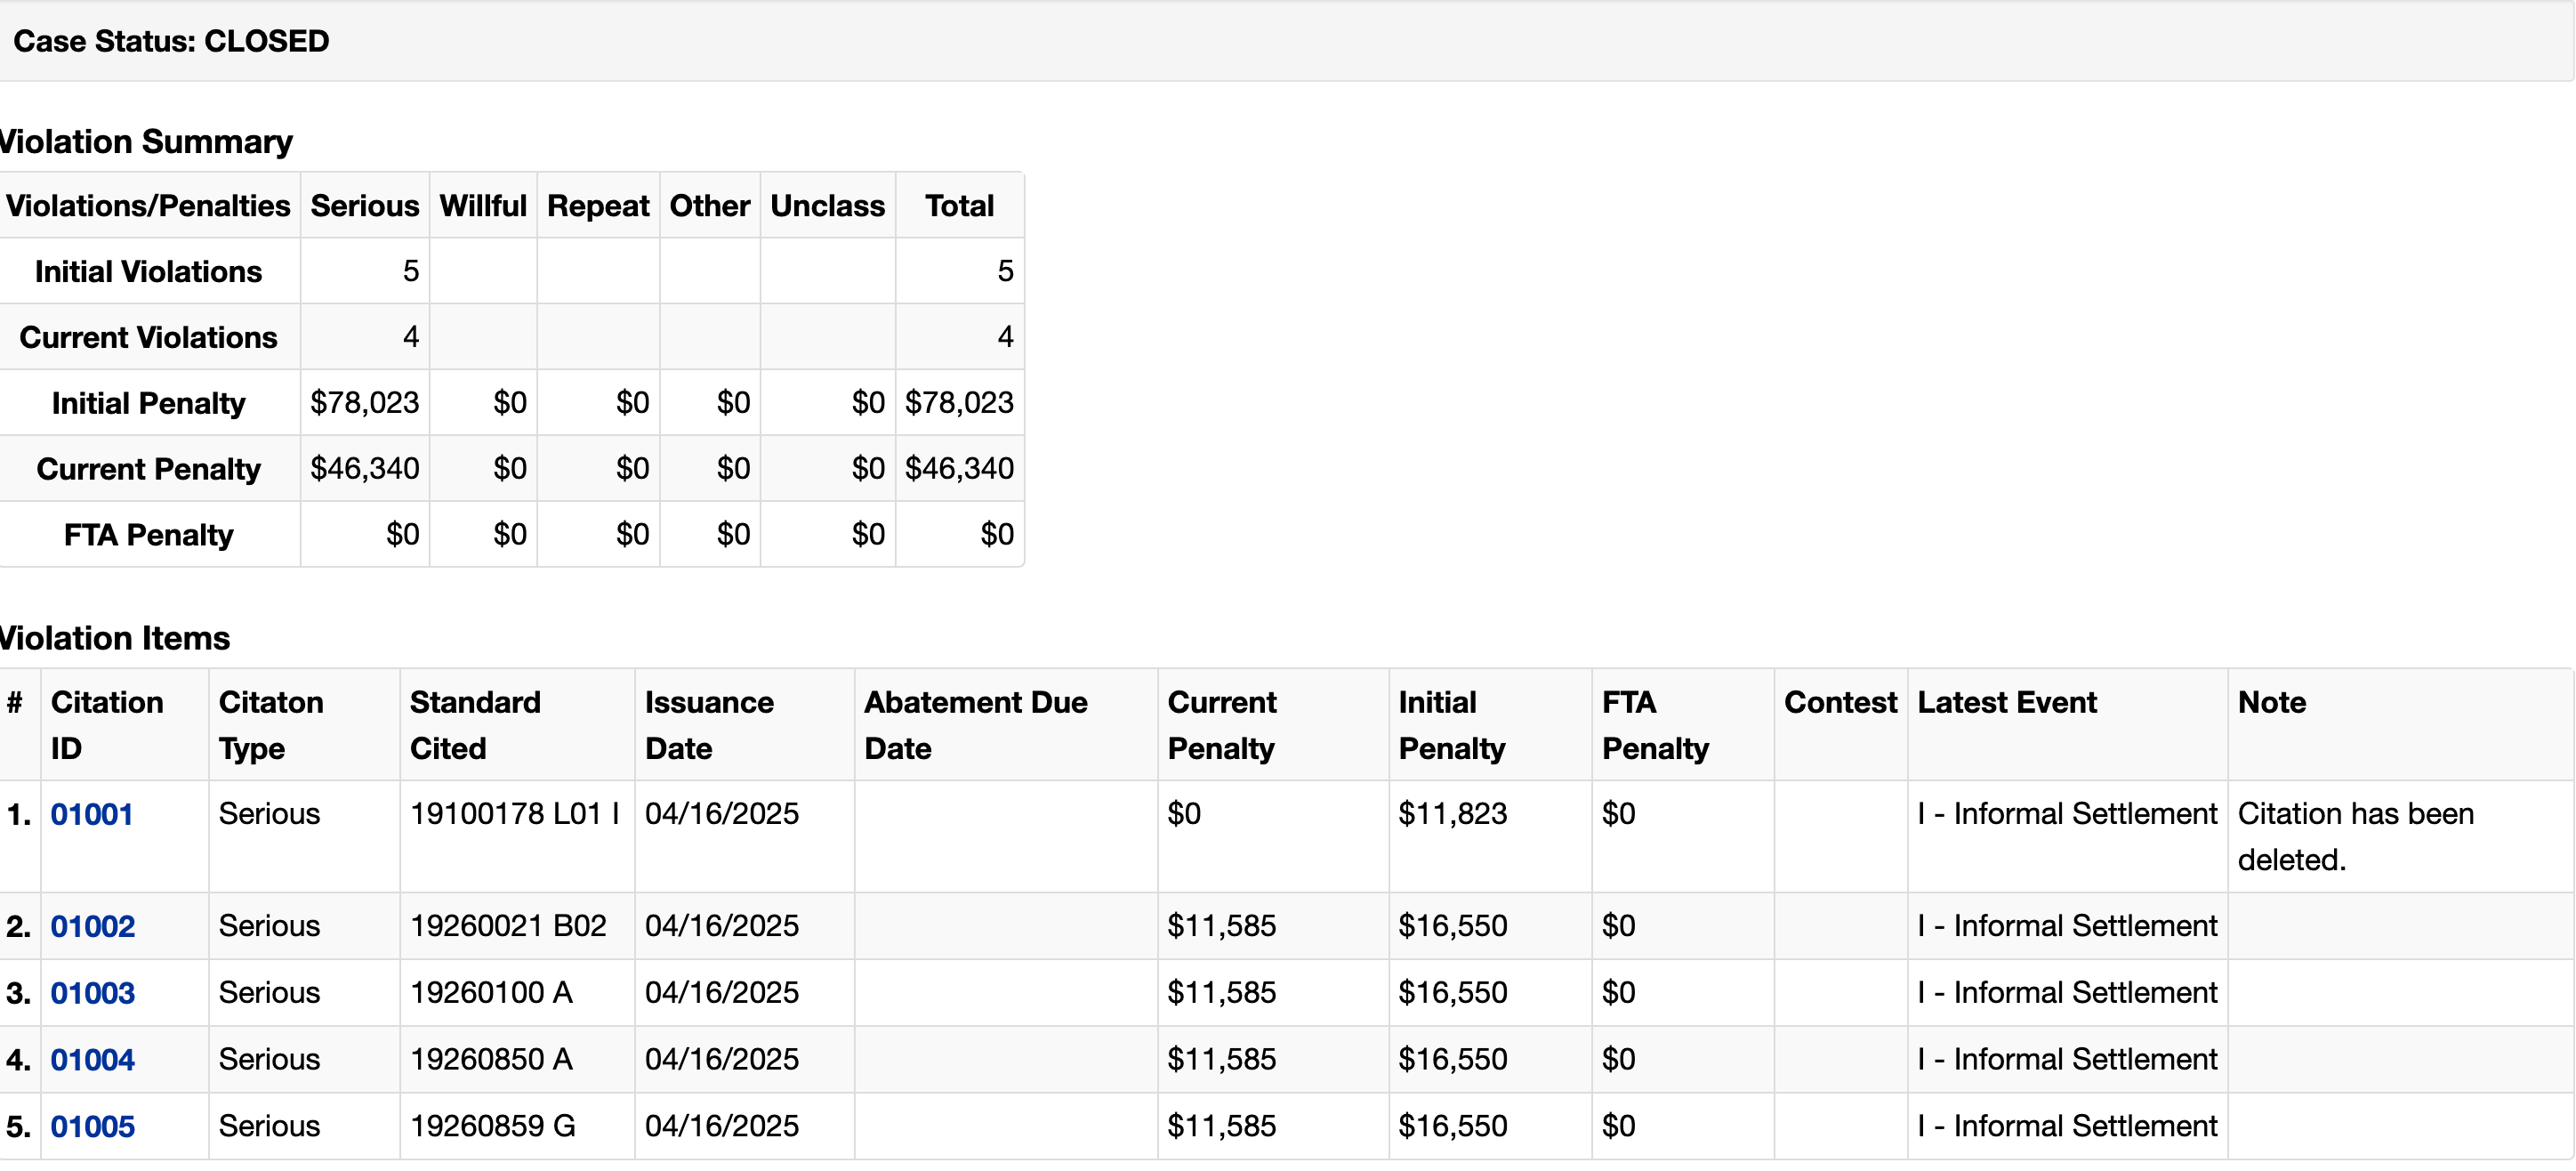Click the Violation Summary heading
The image size is (2576, 1171).
[146, 142]
